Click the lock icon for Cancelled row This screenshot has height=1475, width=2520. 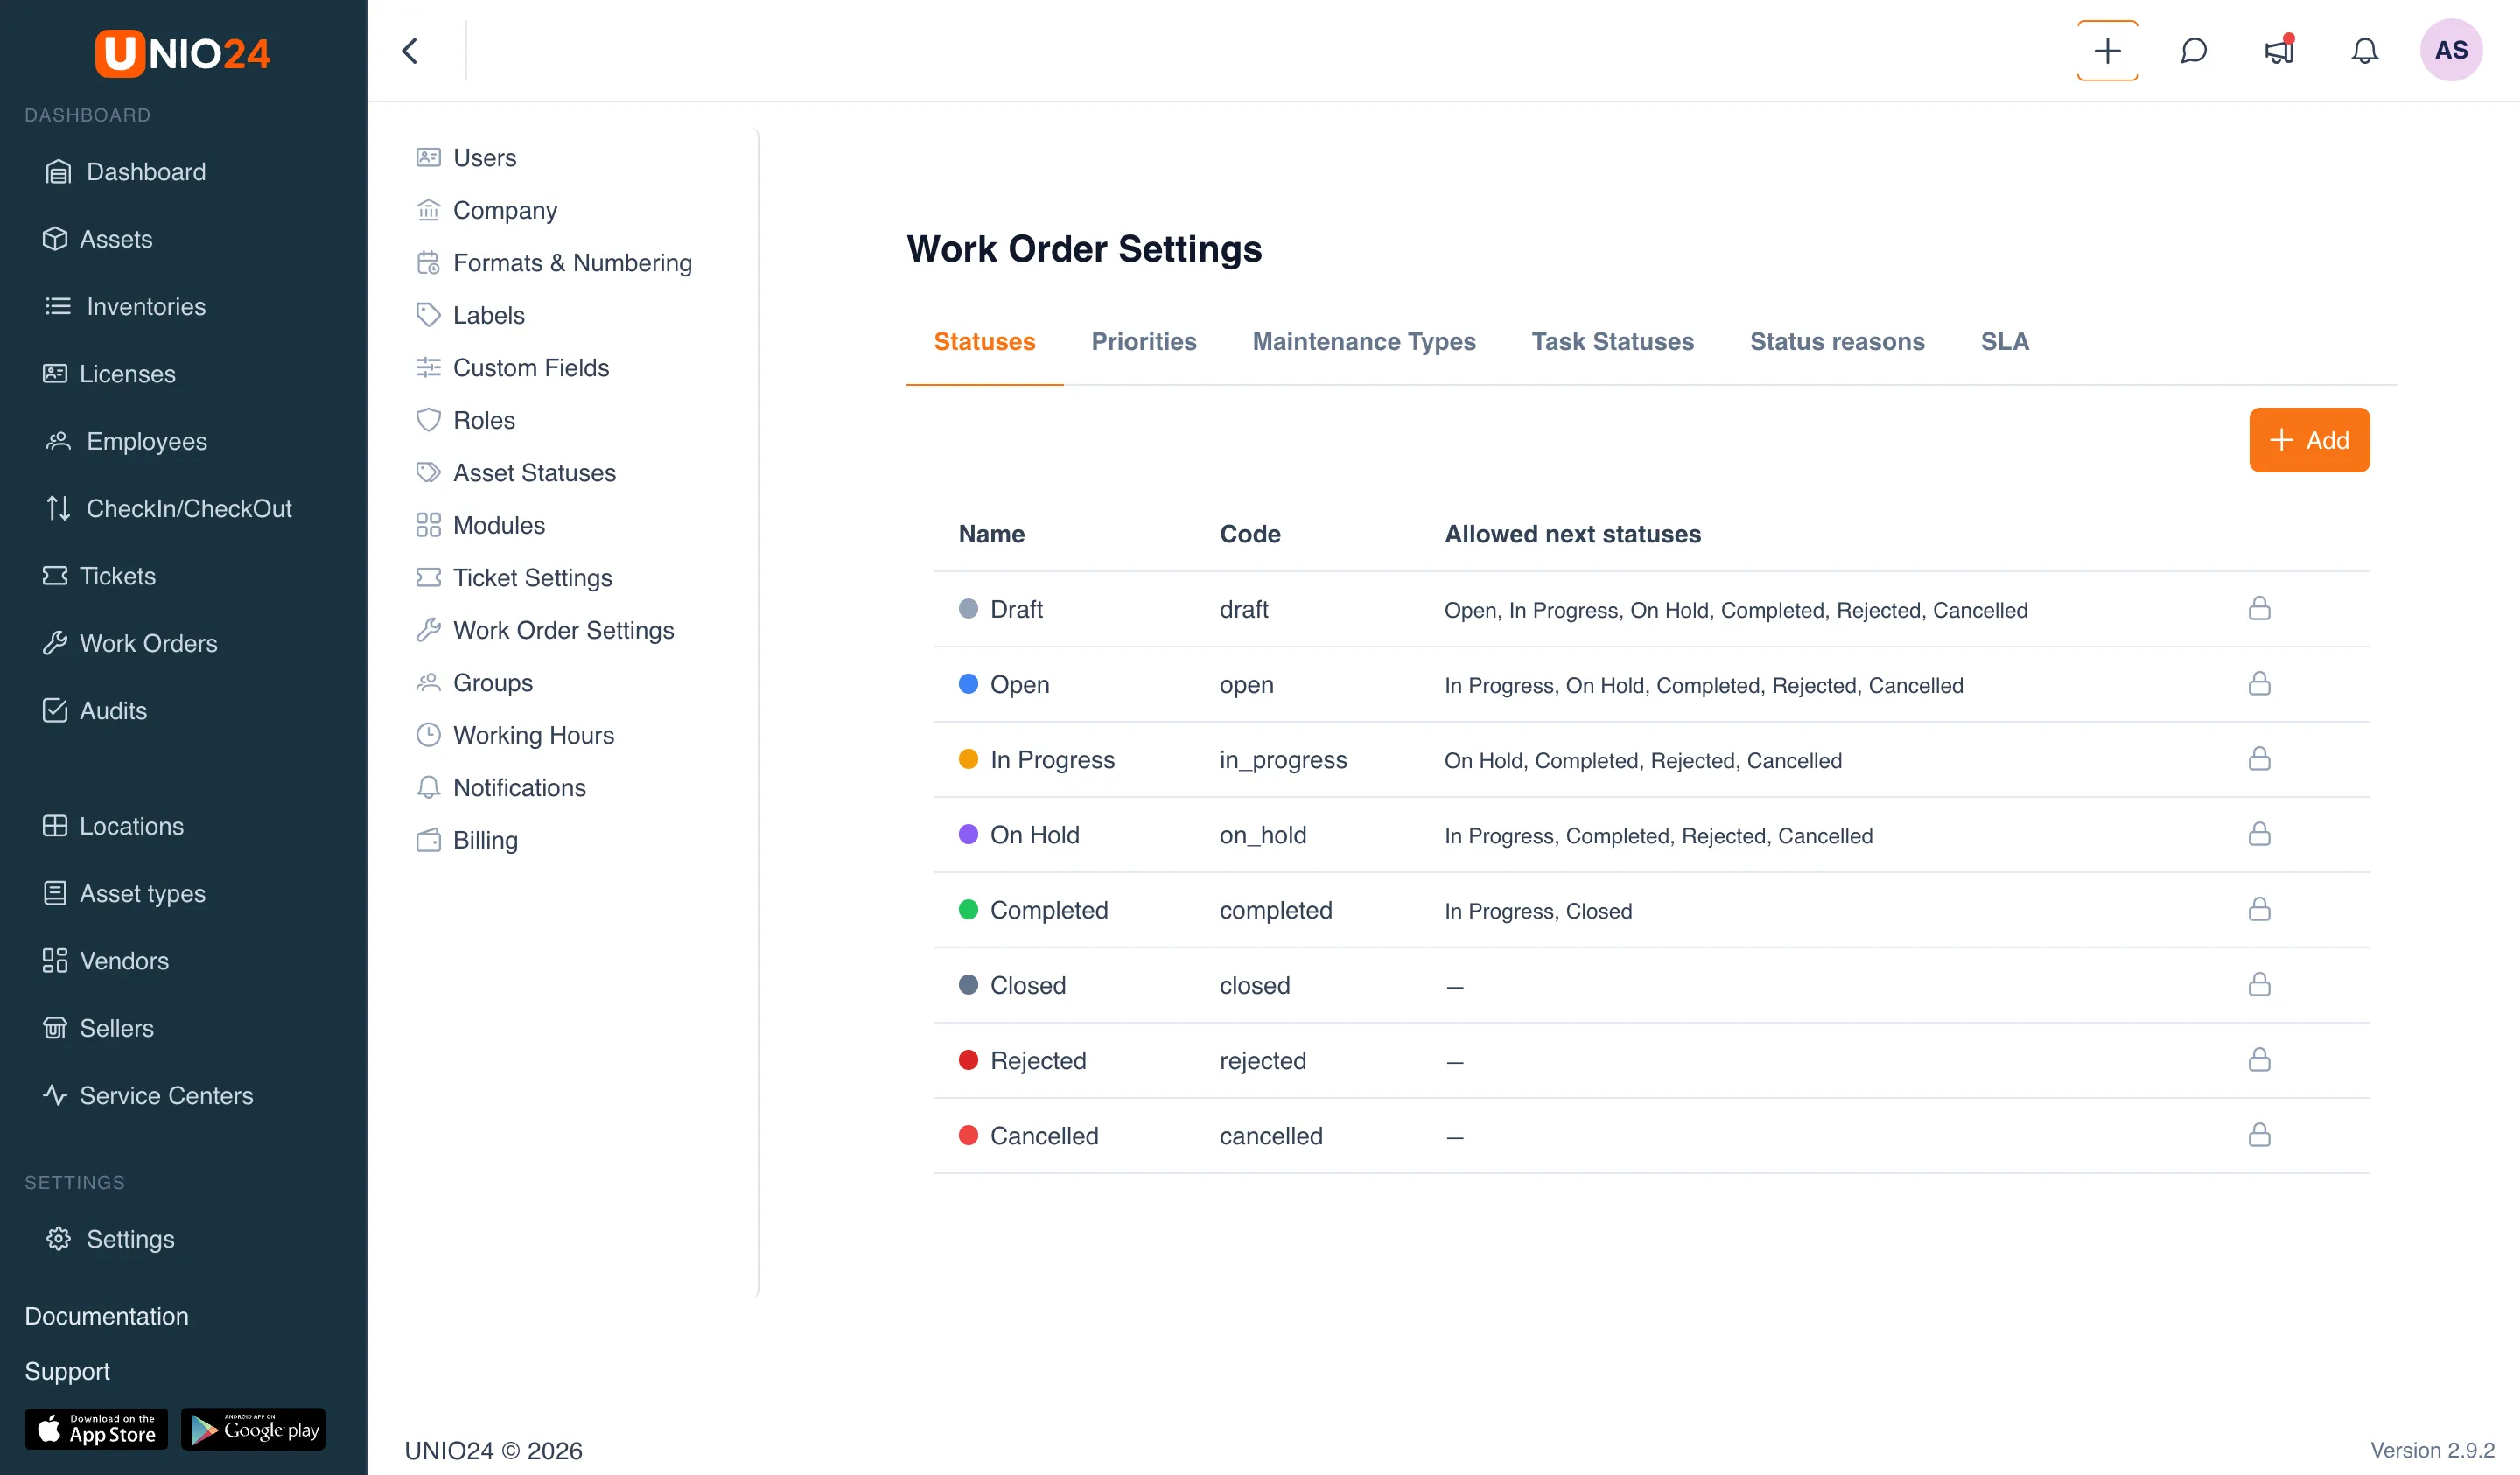click(x=2259, y=1135)
